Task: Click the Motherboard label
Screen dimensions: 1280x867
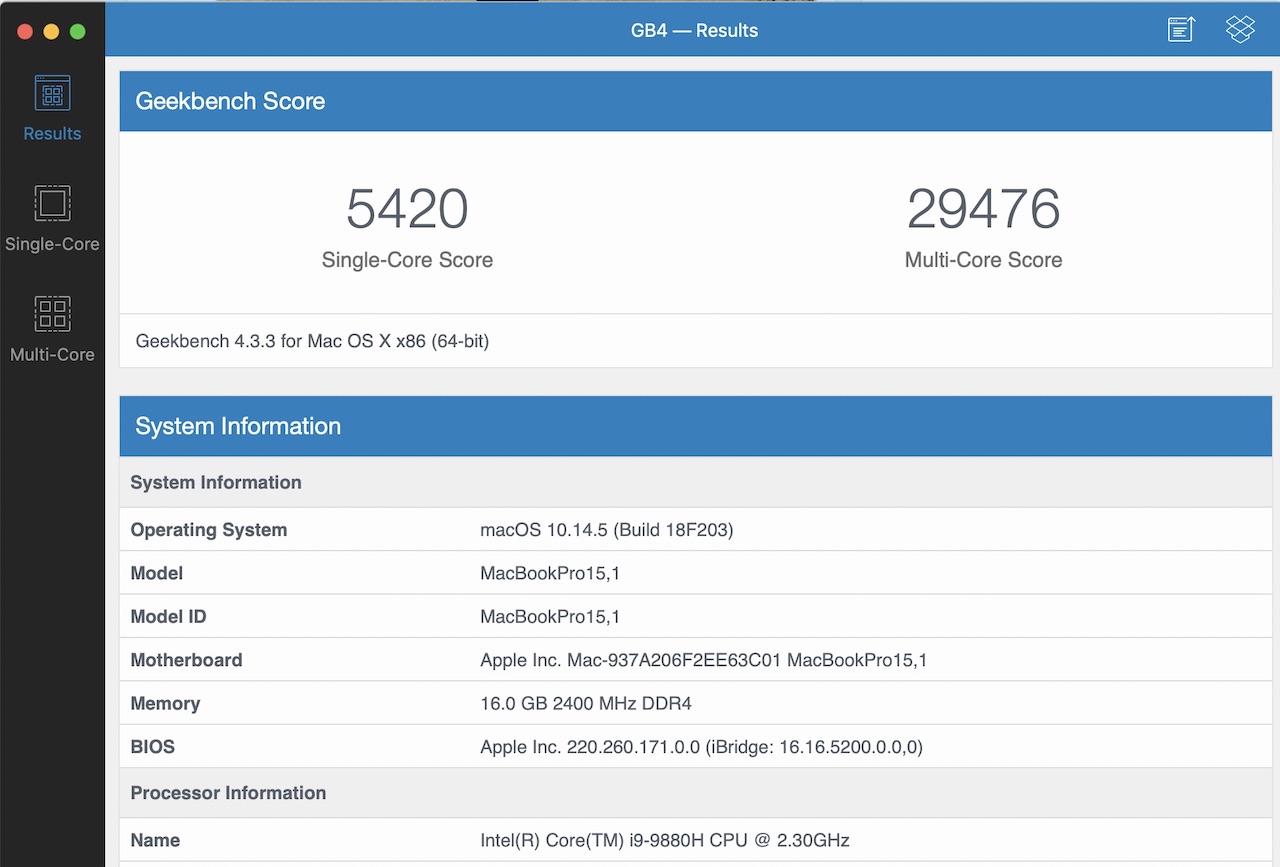Action: [186, 660]
